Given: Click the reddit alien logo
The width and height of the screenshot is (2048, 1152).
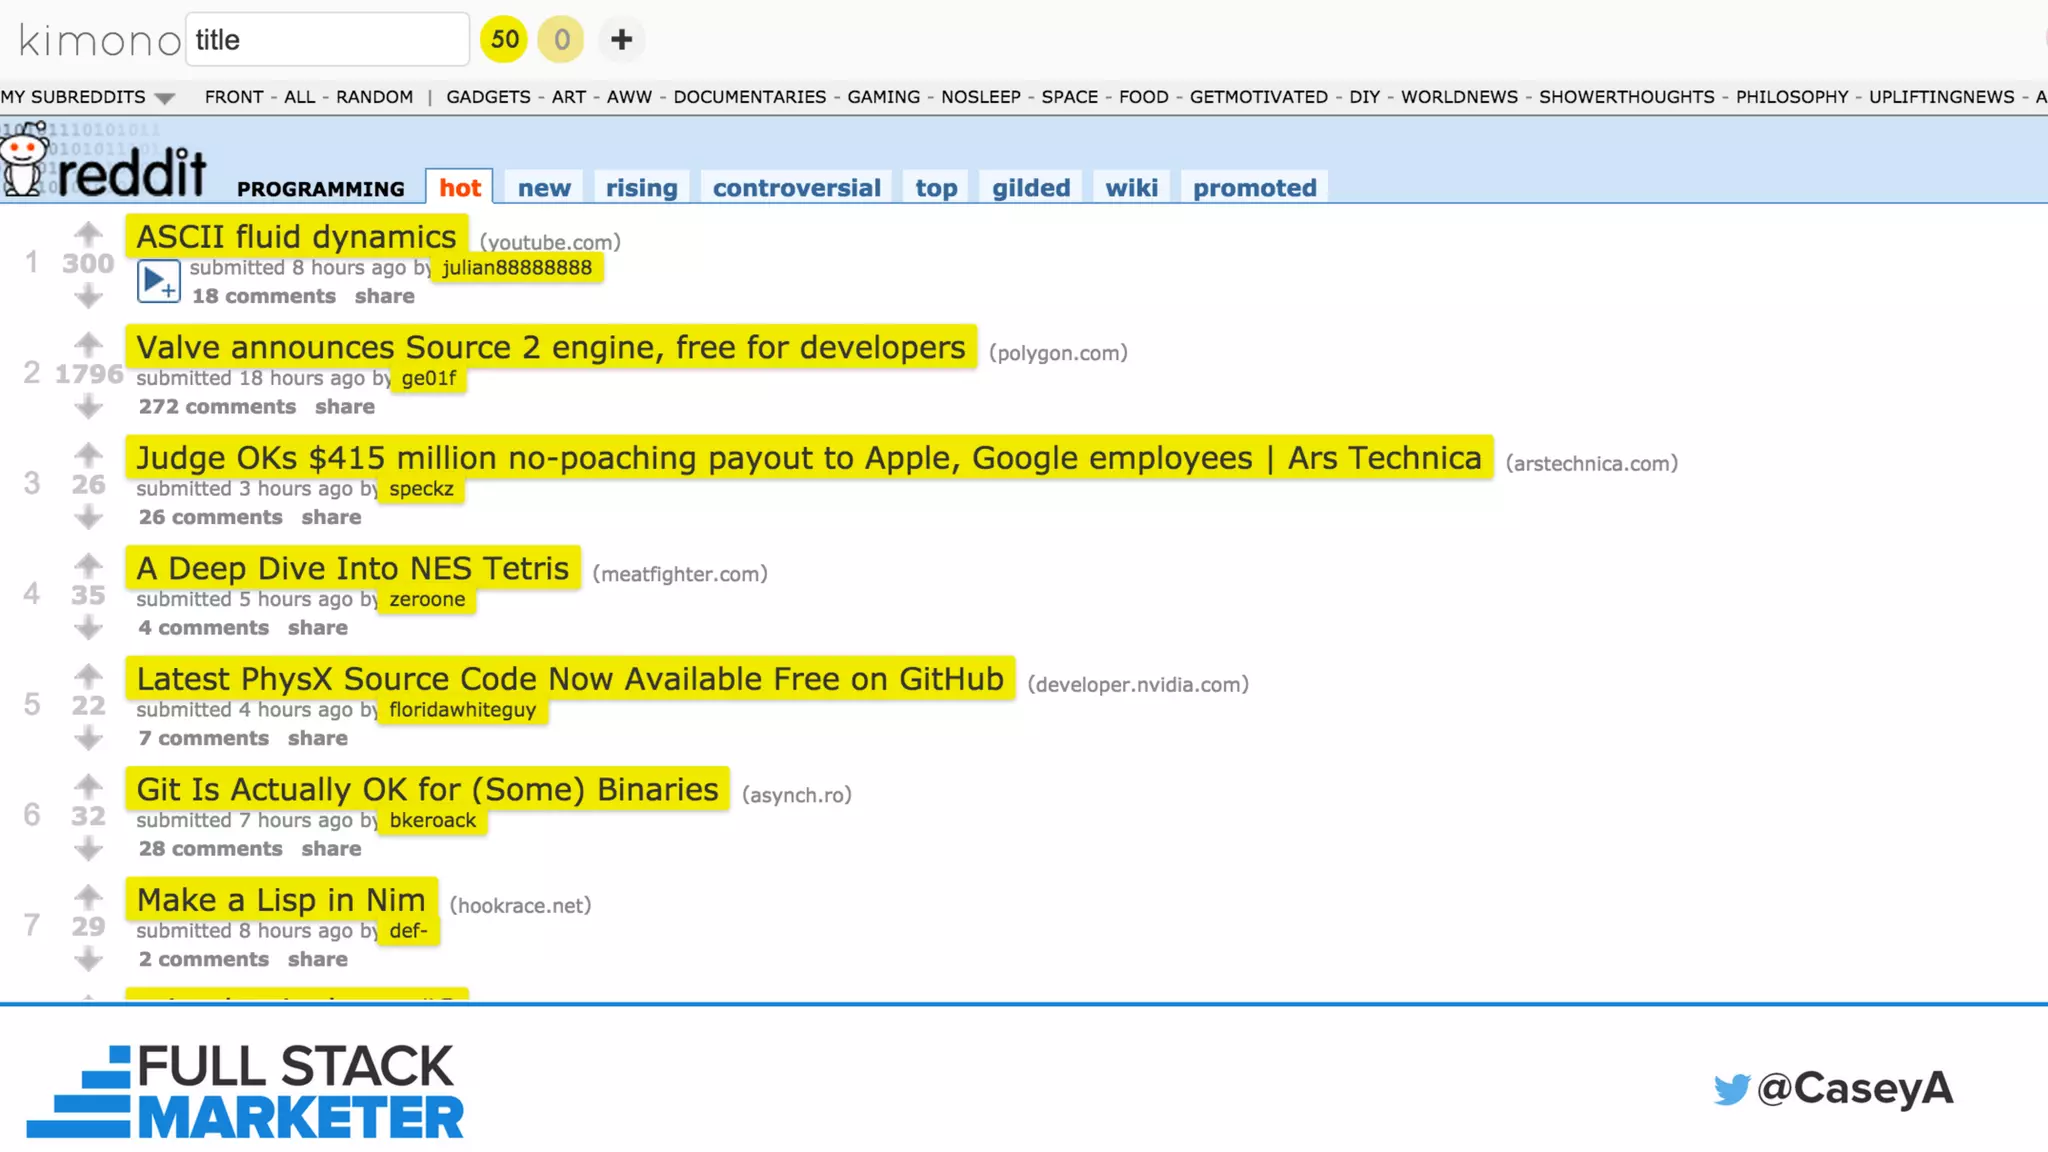Looking at the screenshot, I should pos(24,160).
